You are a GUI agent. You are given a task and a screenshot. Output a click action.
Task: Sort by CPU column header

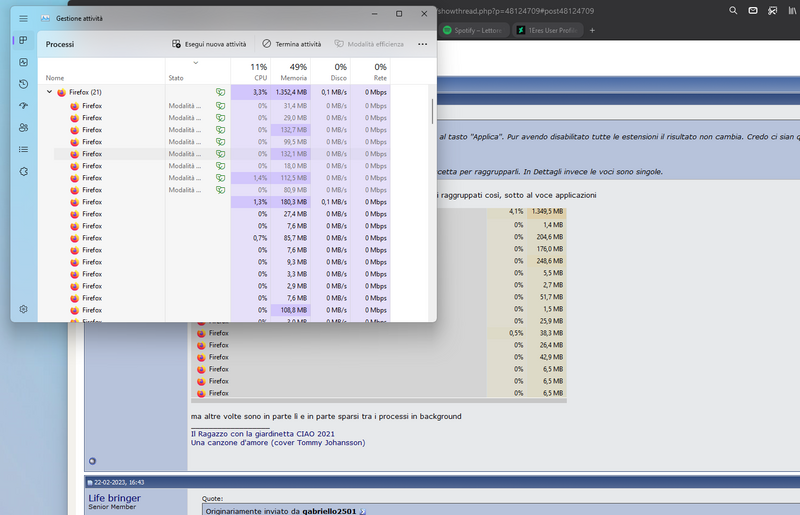[251, 72]
